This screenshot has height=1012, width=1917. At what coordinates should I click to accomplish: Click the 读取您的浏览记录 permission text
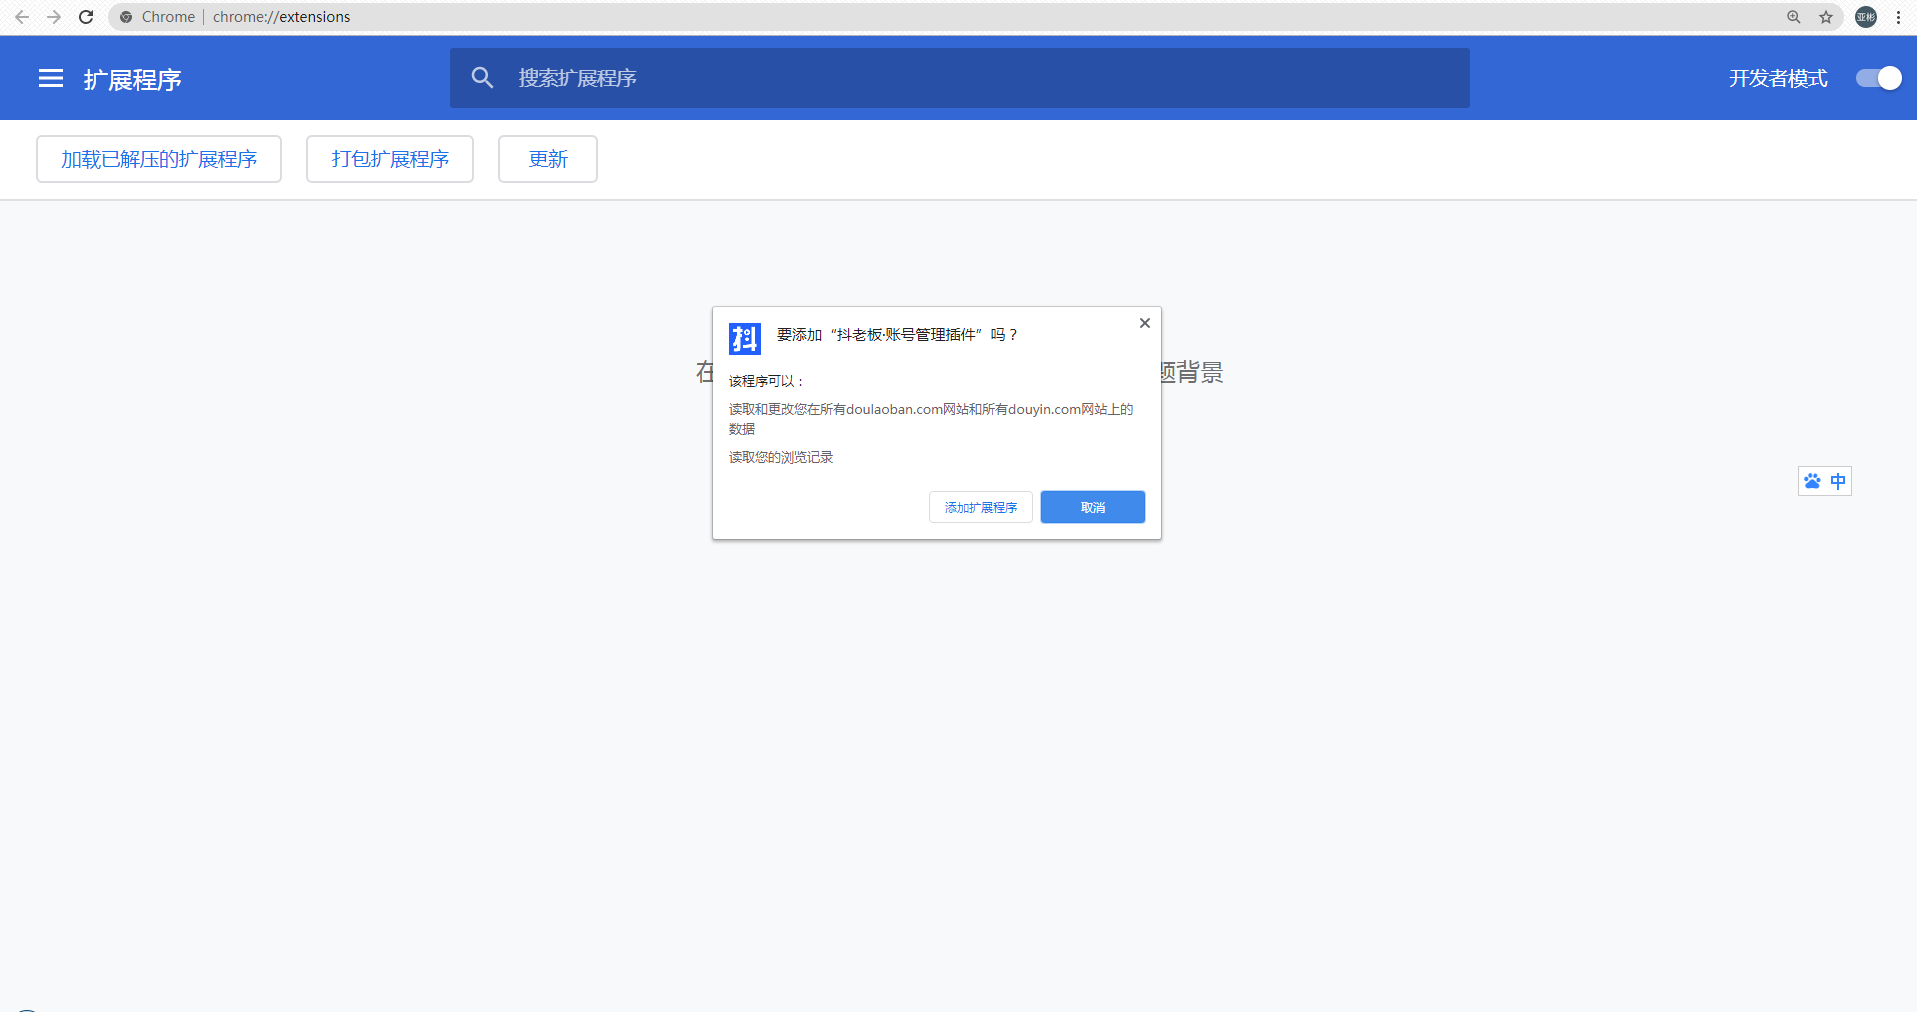(x=781, y=457)
